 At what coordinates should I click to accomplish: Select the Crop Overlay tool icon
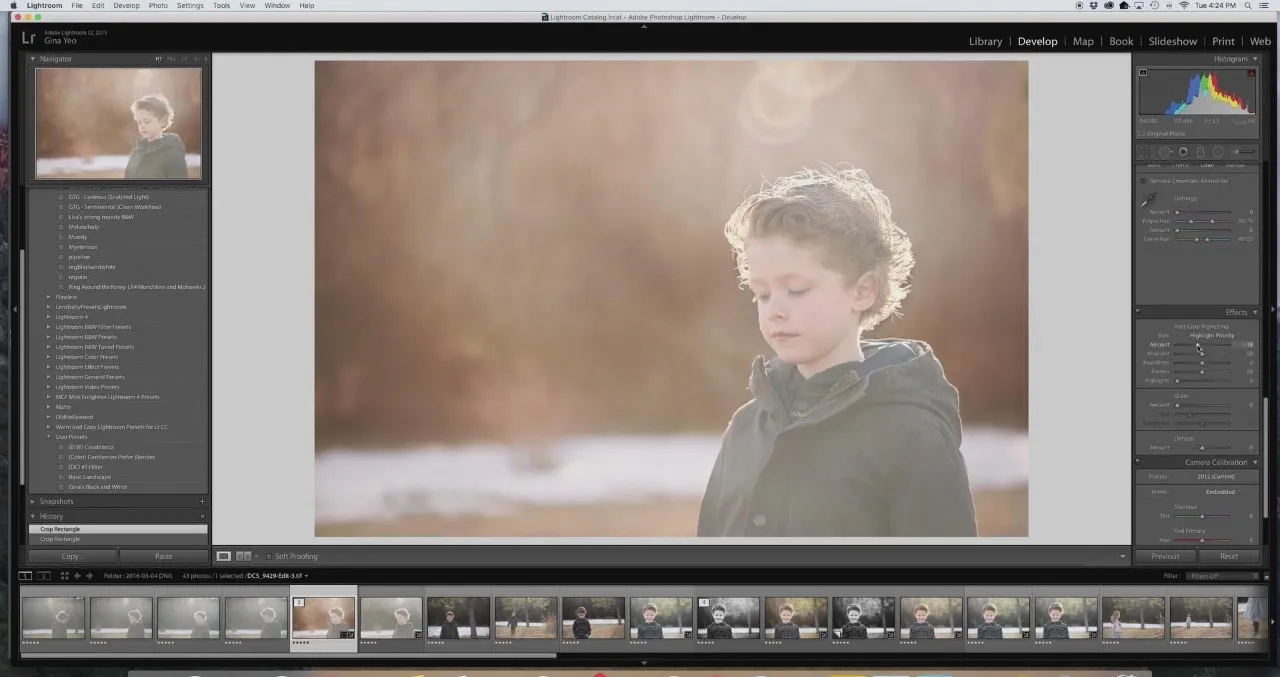click(x=1146, y=152)
